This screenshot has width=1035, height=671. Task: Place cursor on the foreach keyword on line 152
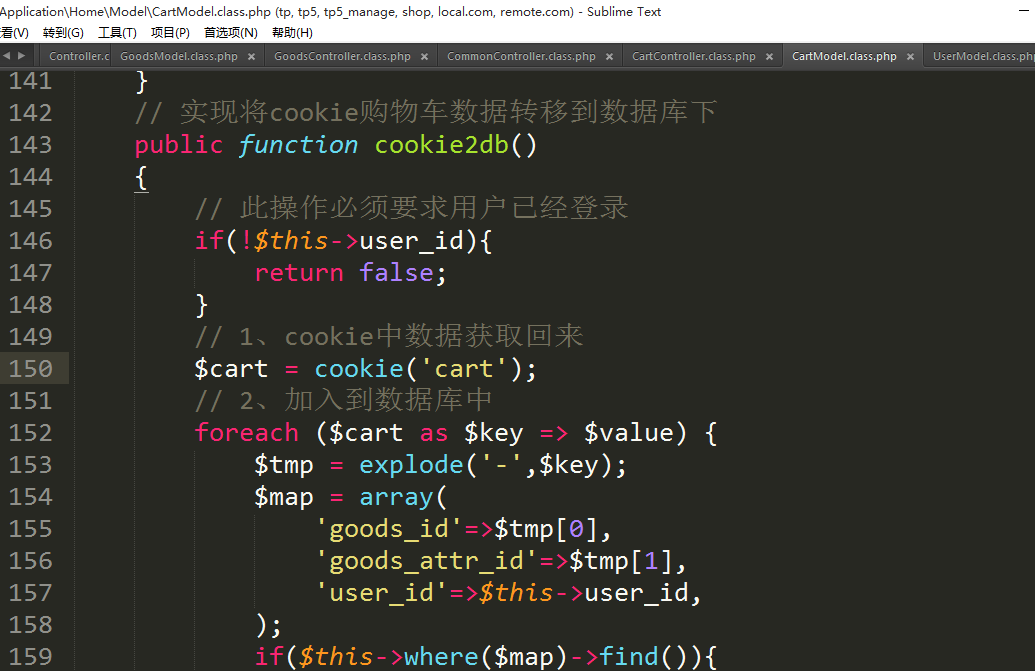(x=246, y=433)
